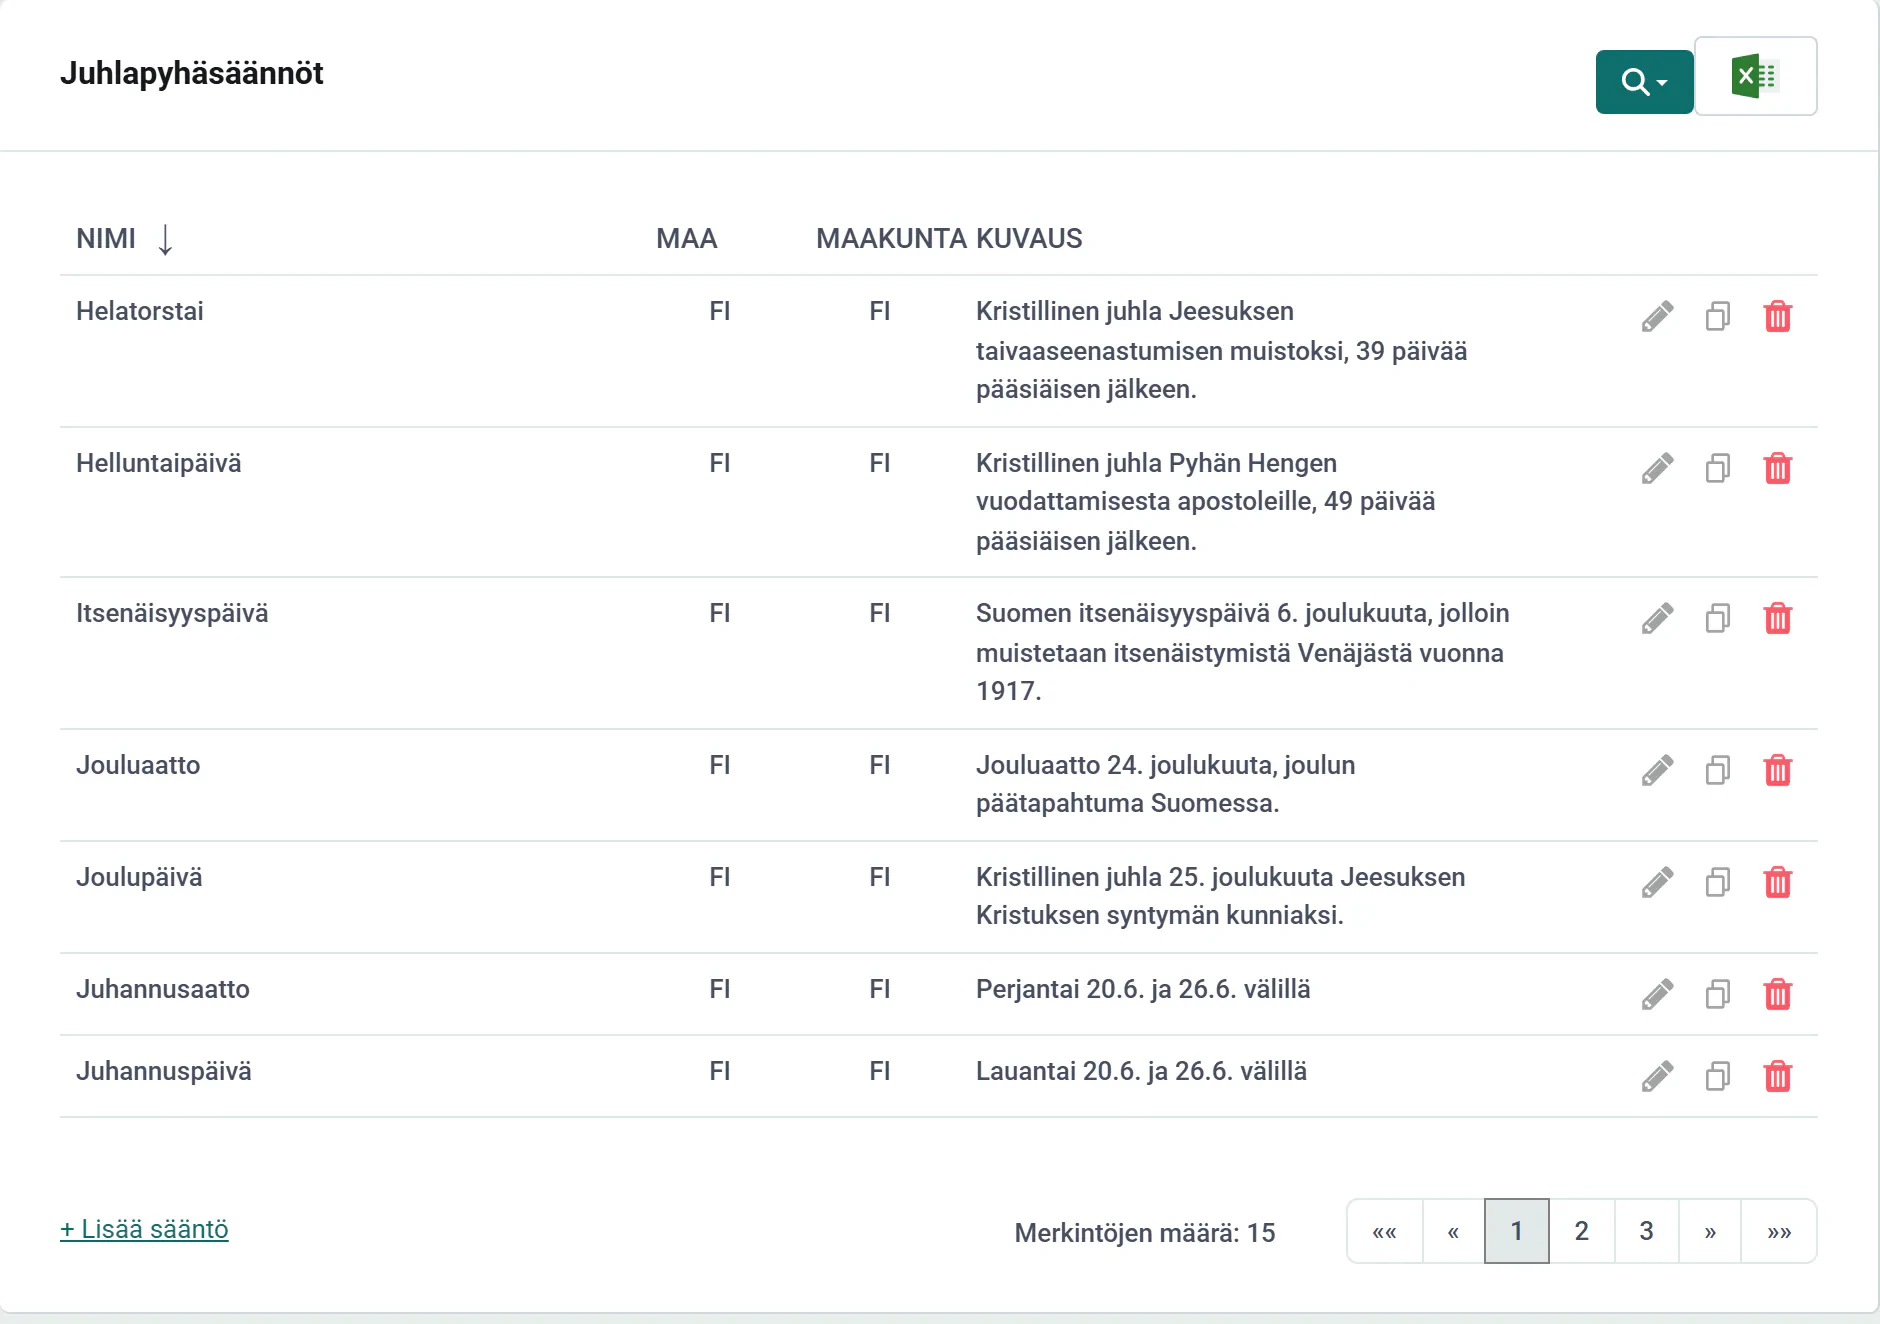Edit the Itsenäisyyspäivä rule with its pencil icon
The height and width of the screenshot is (1324, 1880).
click(x=1657, y=619)
